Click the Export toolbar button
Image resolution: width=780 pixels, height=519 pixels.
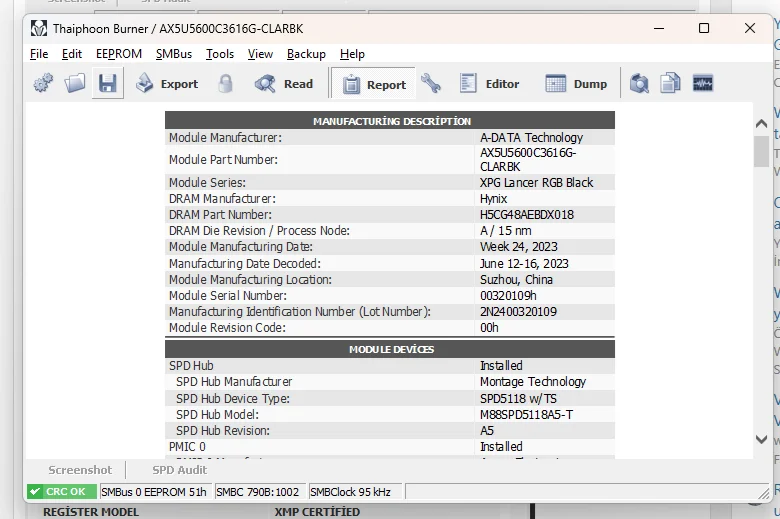click(167, 84)
